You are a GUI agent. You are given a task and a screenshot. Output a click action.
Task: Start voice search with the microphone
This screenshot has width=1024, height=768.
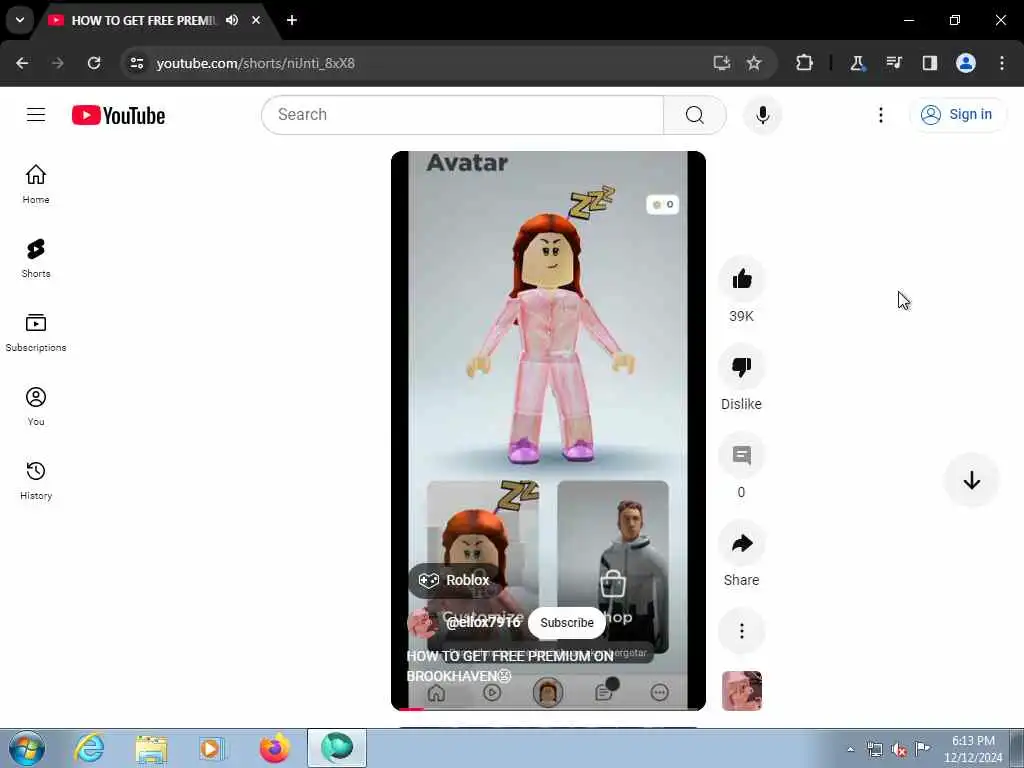(762, 115)
